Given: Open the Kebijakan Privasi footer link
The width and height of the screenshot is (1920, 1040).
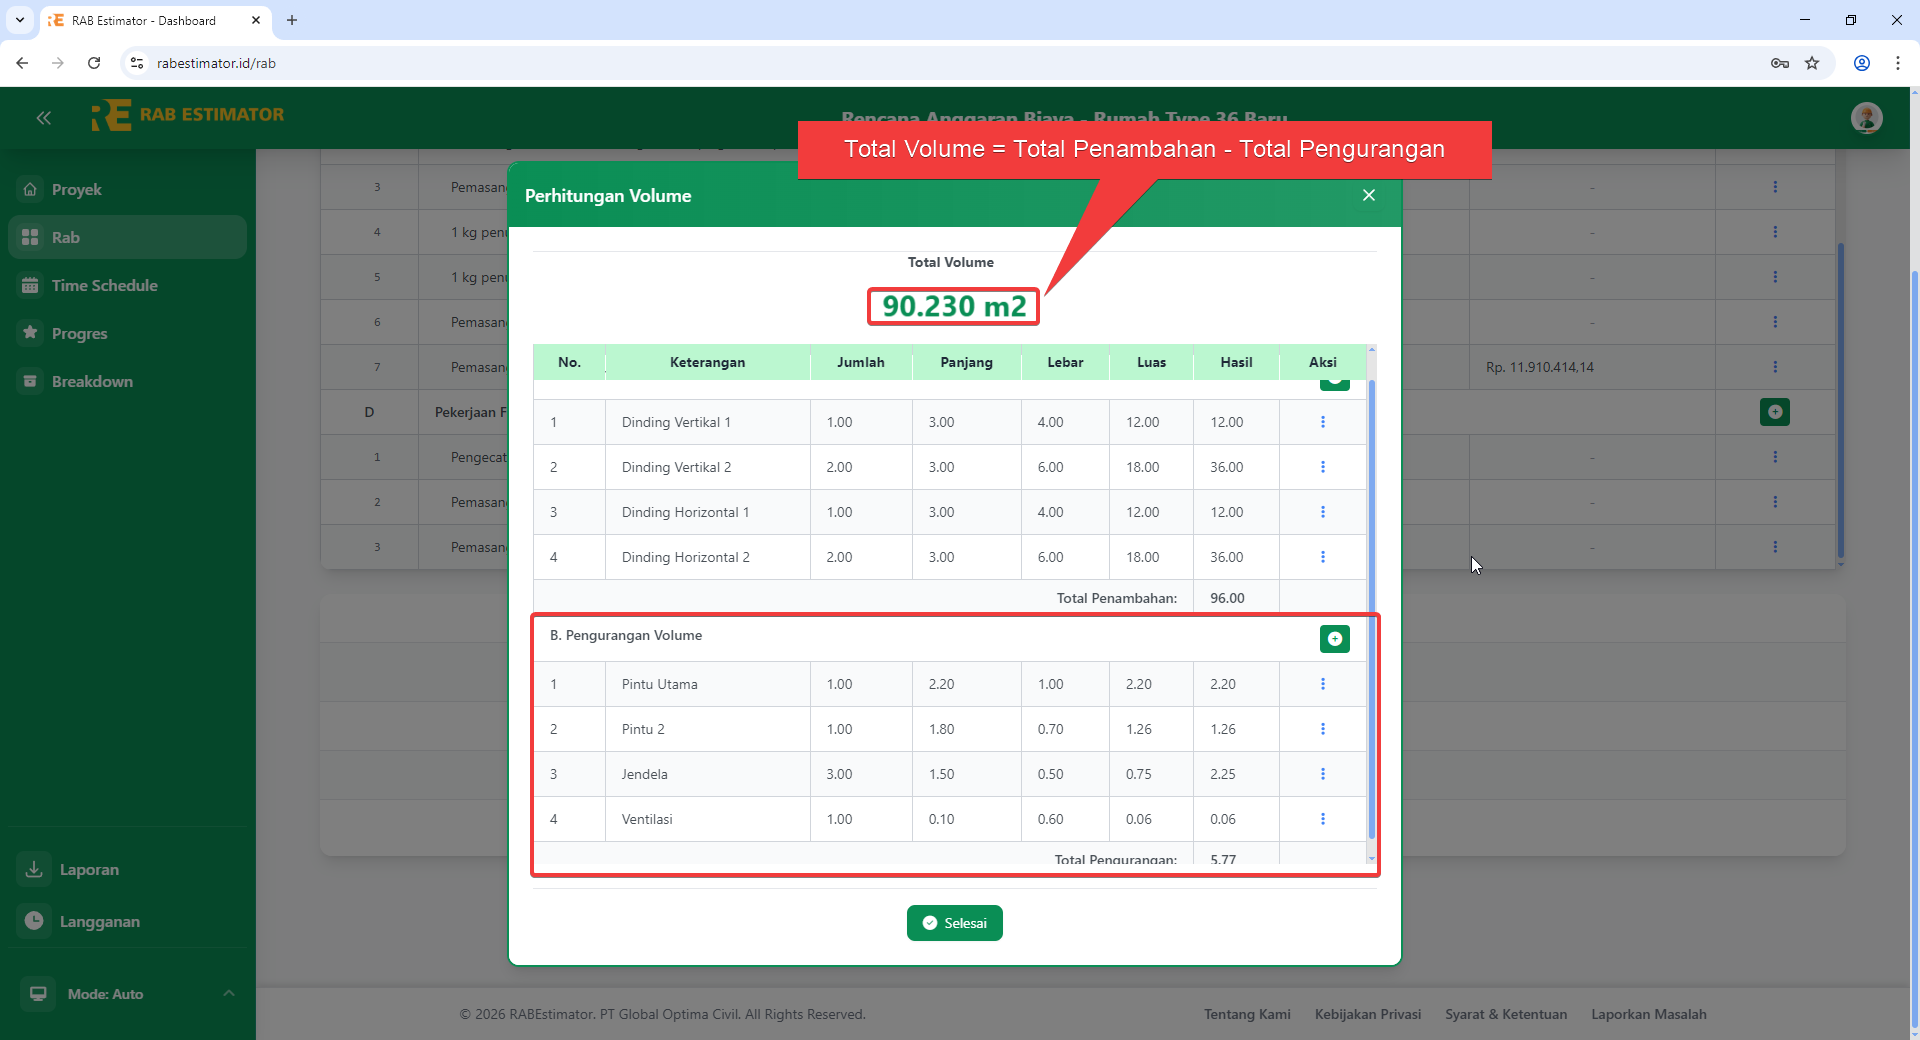Looking at the screenshot, I should (1367, 1014).
